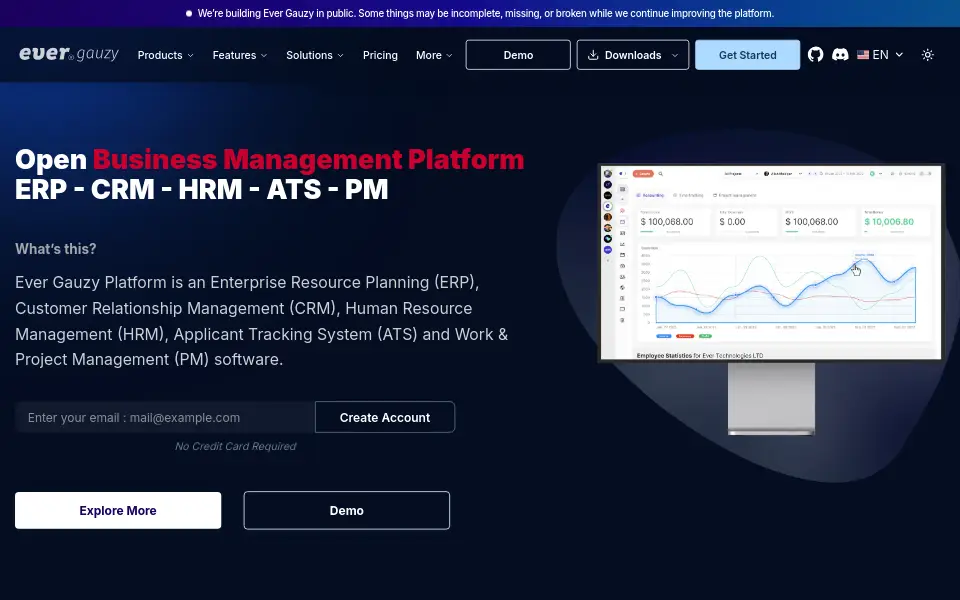This screenshot has height=600, width=960.
Task: Click the dashboard preview monitor image
Action: pos(771,299)
